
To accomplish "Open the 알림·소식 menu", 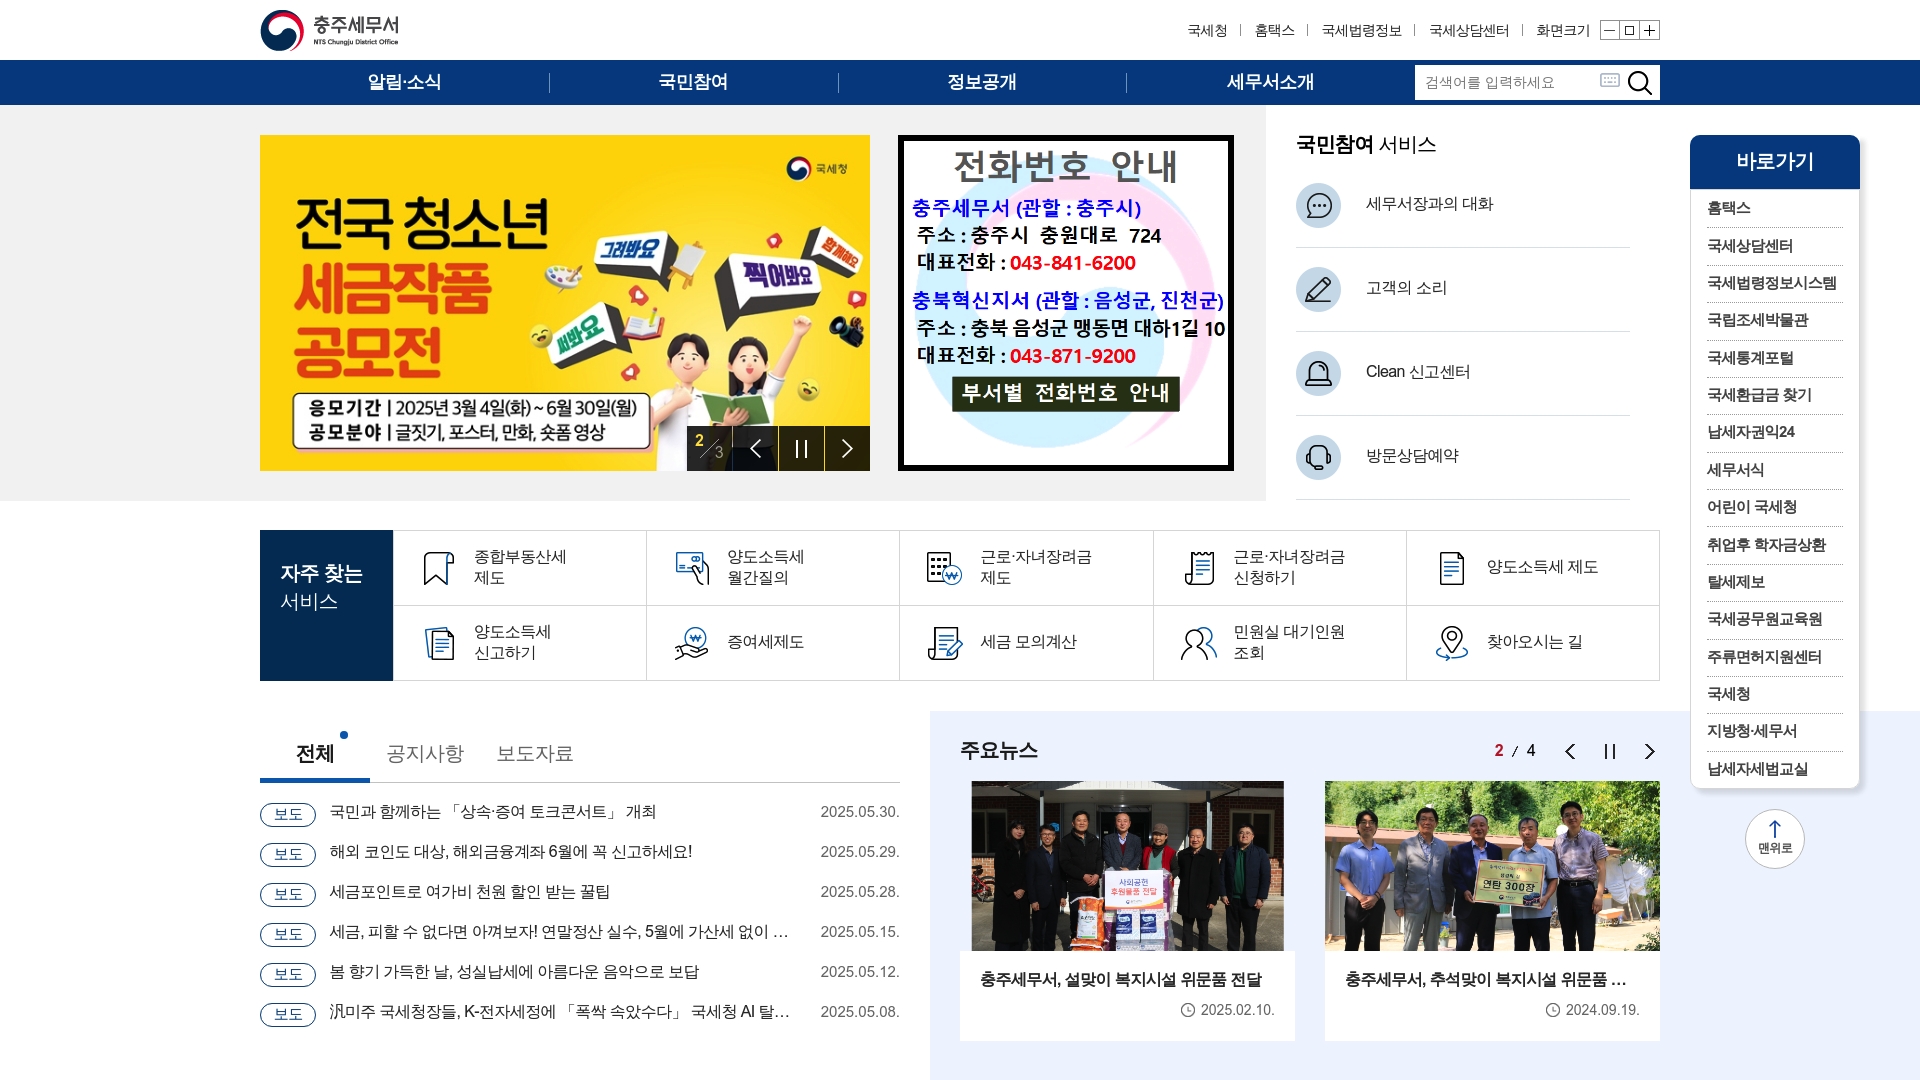I will [404, 83].
